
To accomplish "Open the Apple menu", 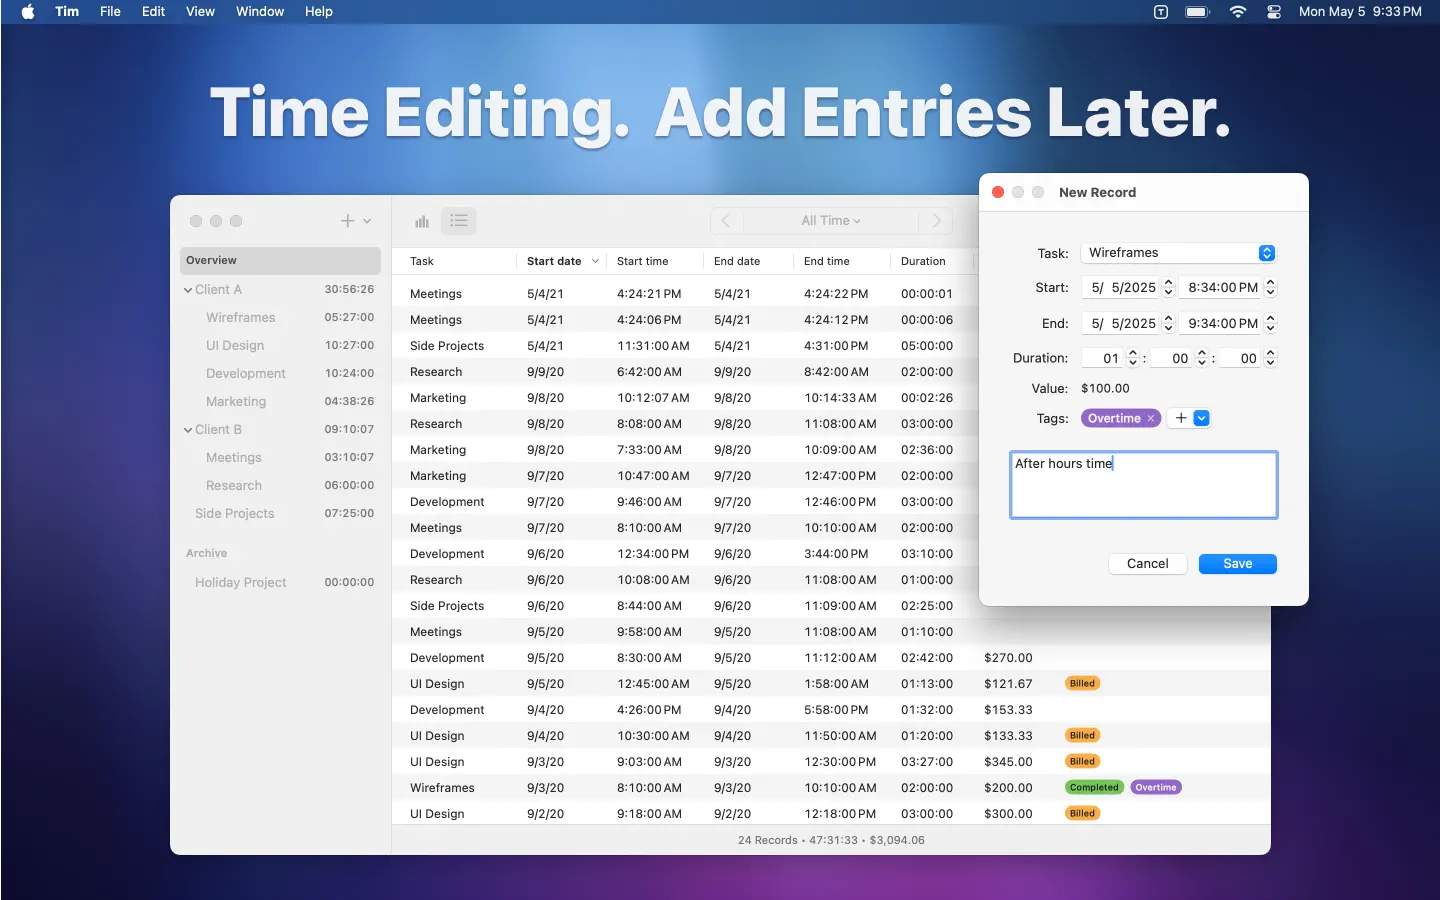I will tap(28, 12).
